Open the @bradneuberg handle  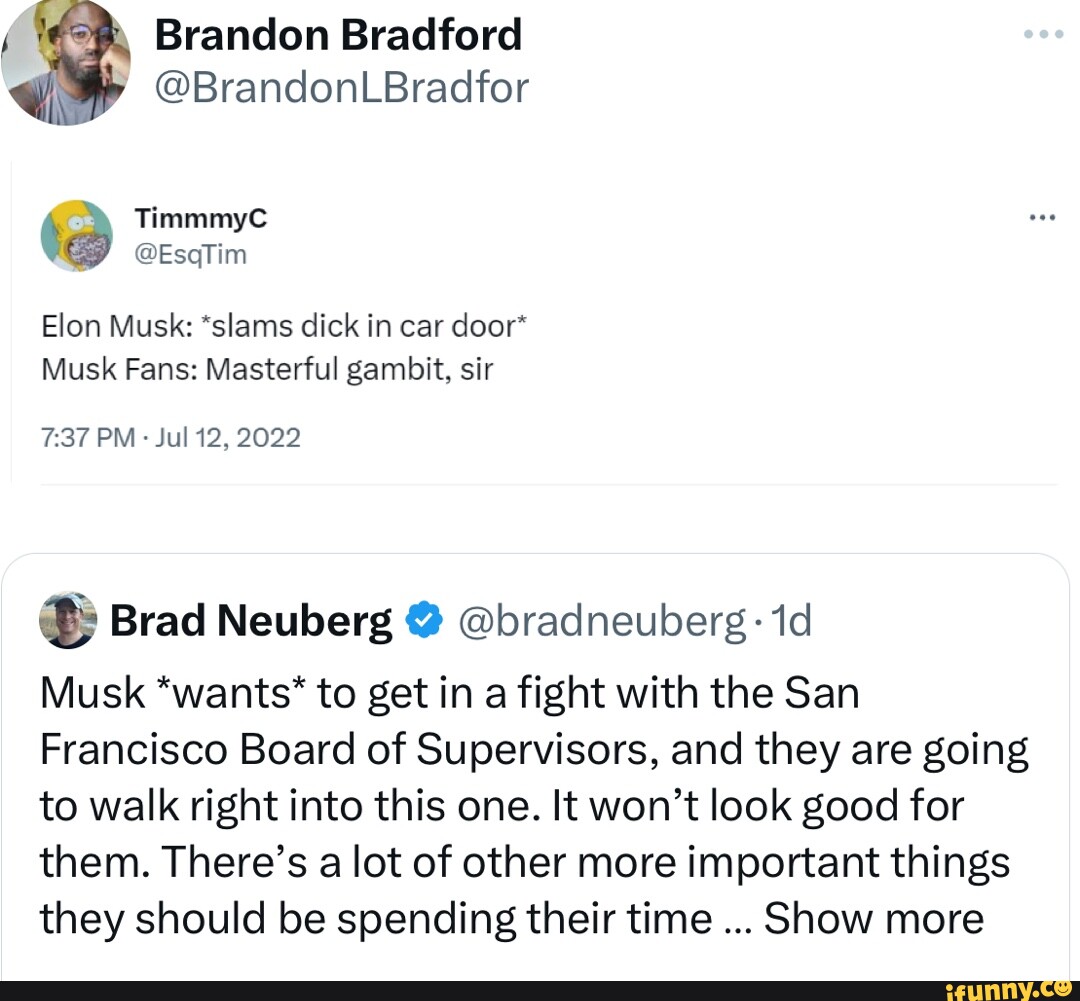[600, 621]
